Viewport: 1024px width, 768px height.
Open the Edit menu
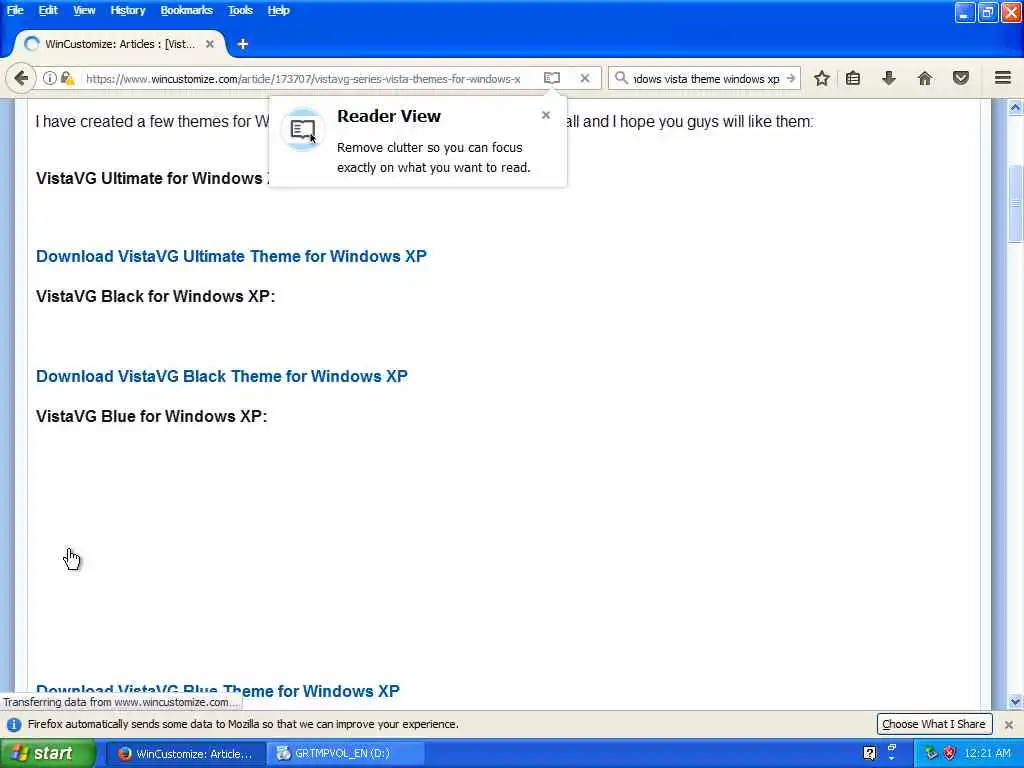tap(48, 10)
